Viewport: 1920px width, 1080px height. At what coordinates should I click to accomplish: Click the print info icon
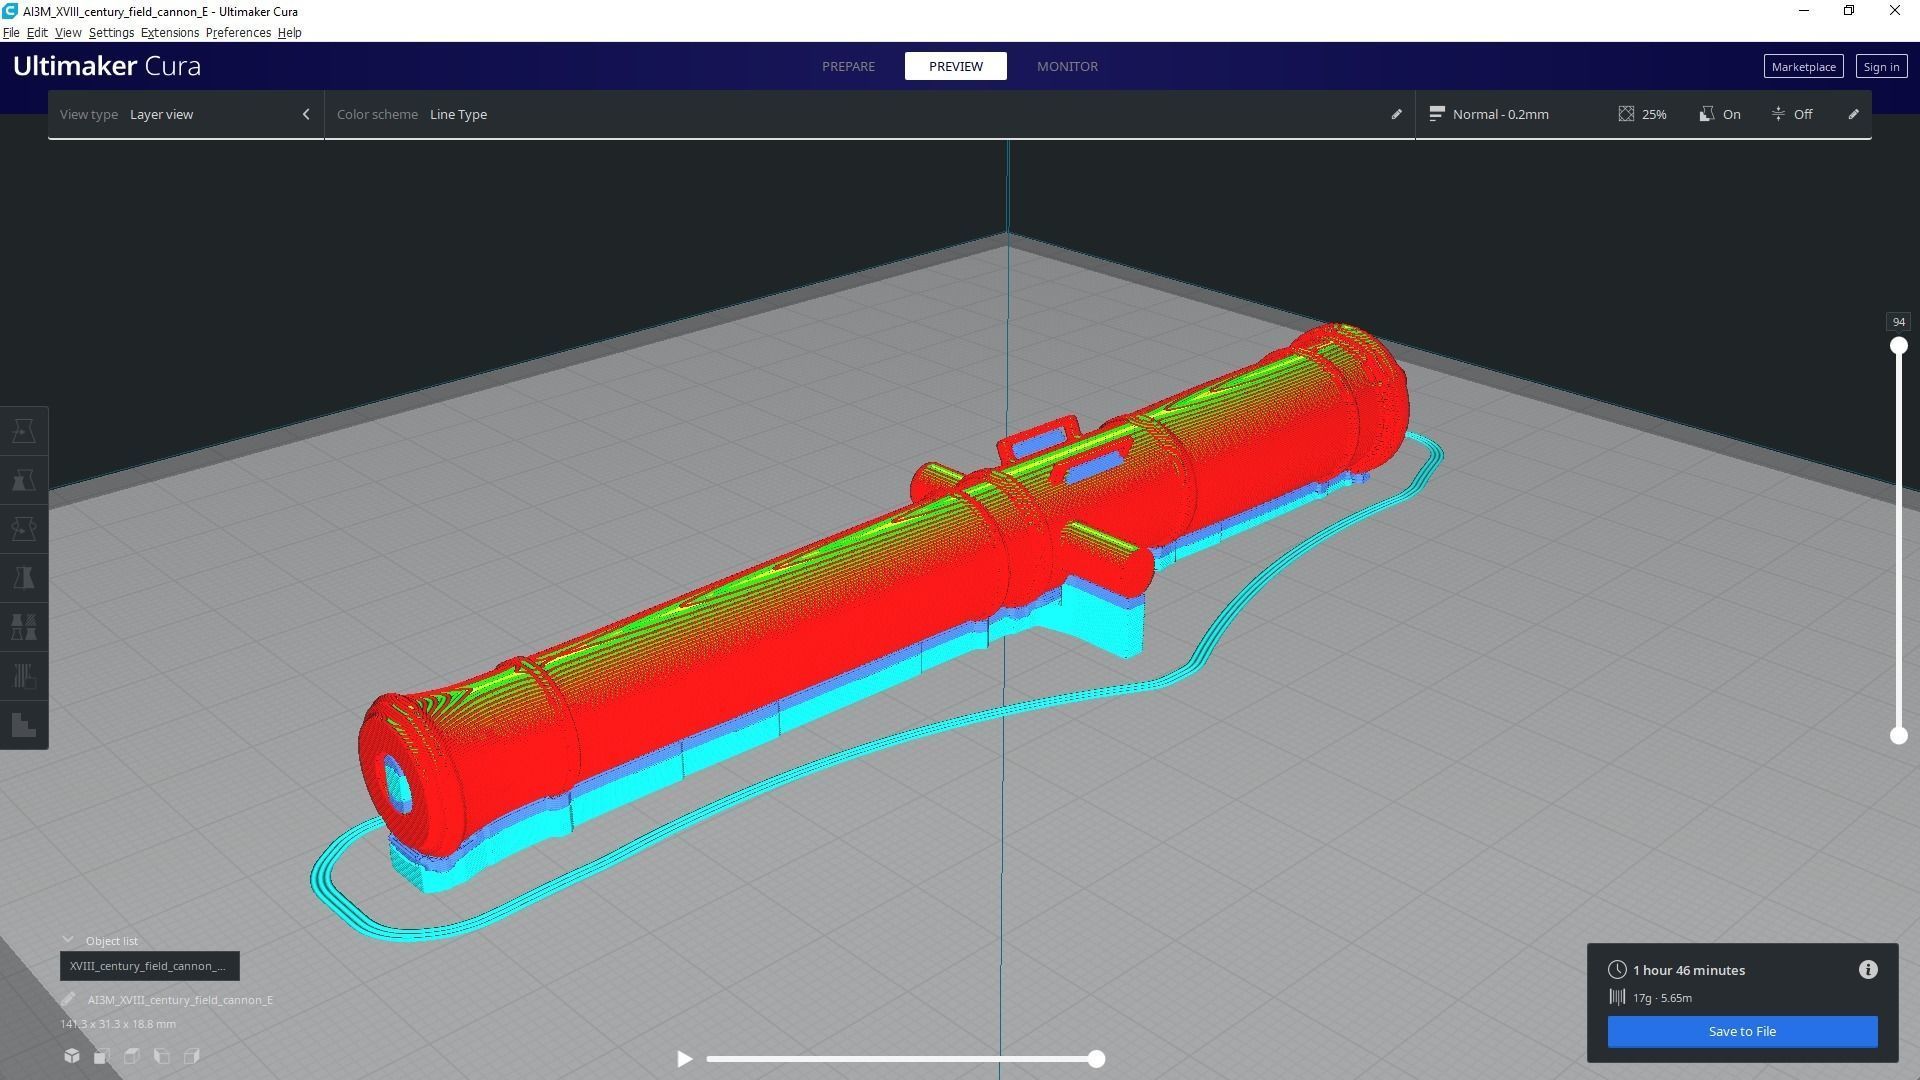pos(1868,970)
